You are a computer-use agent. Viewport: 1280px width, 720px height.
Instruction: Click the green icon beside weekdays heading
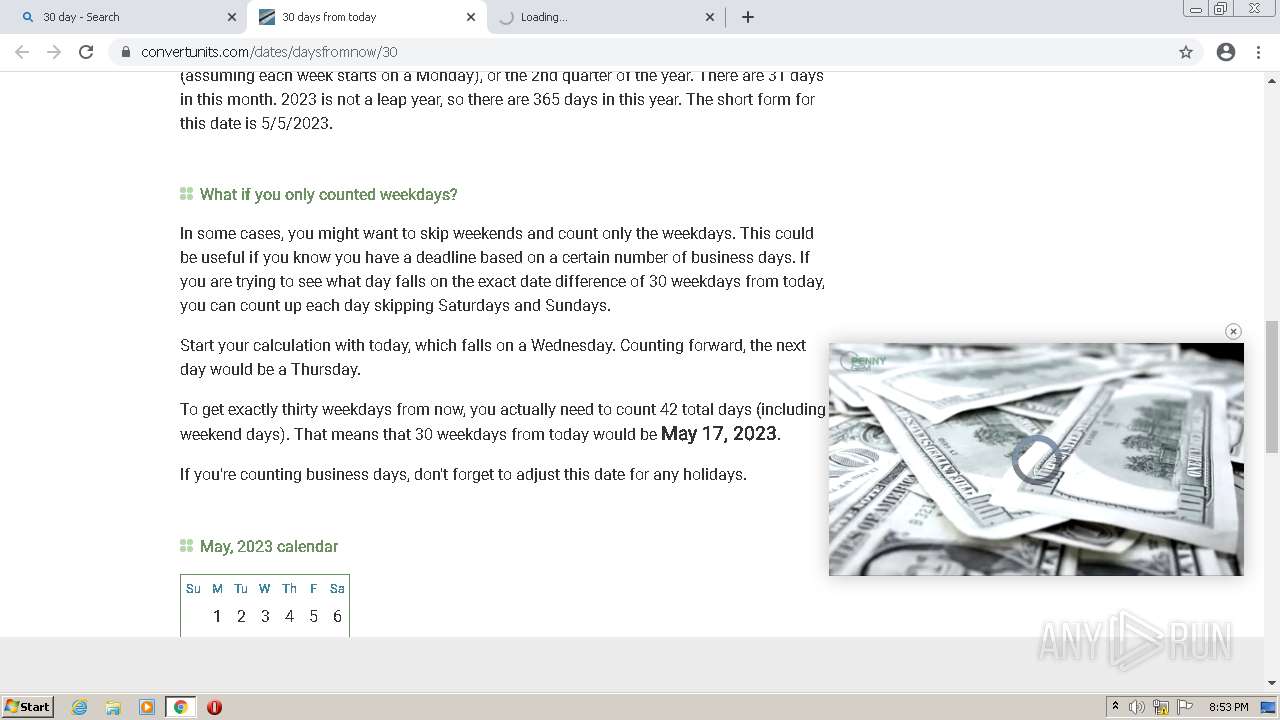point(186,194)
